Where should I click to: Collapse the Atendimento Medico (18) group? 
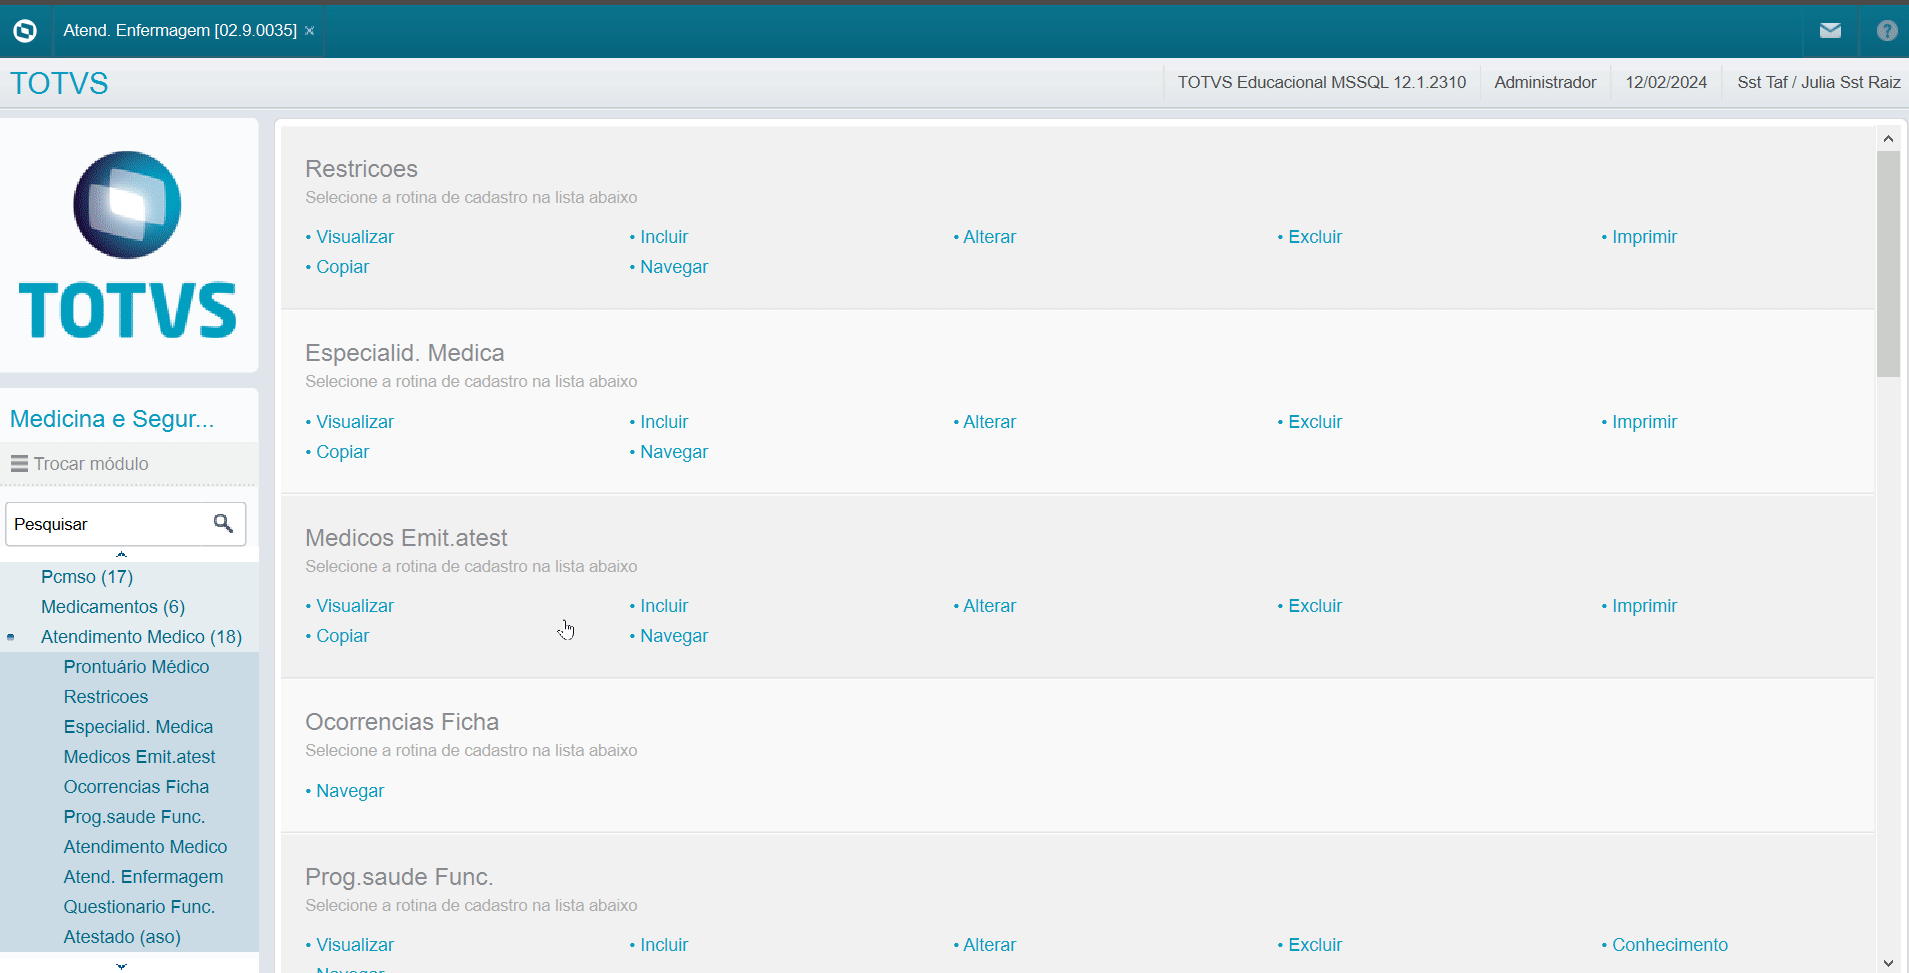(x=141, y=637)
